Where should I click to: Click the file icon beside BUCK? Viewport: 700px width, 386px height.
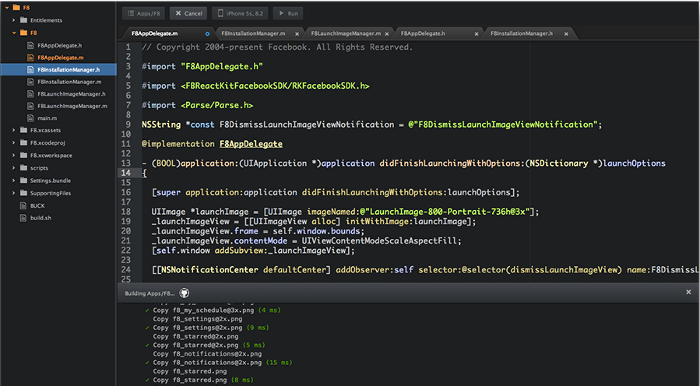pyautogui.click(x=23, y=206)
